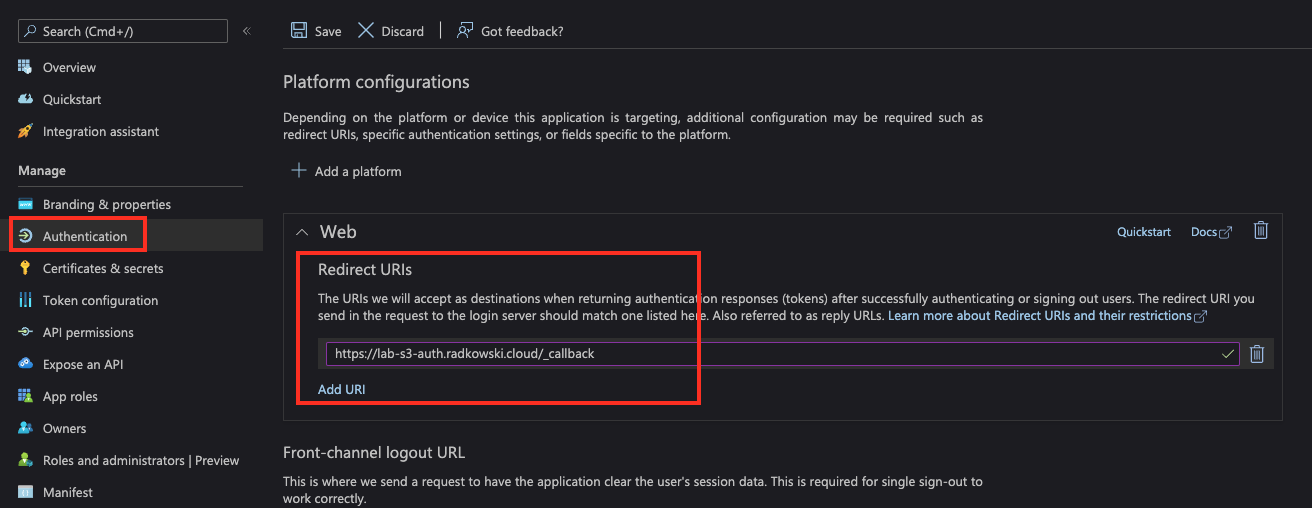Image resolution: width=1312 pixels, height=508 pixels.
Task: Click the Save disk icon
Action: point(298,30)
